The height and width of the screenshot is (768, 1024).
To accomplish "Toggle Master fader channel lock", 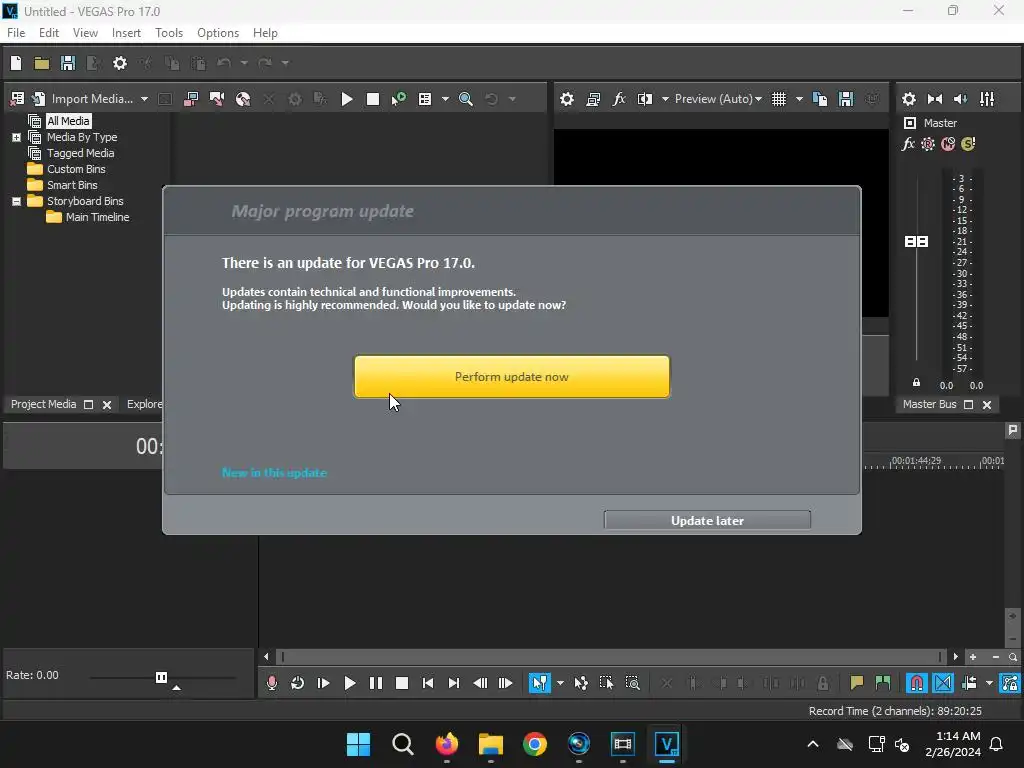I will (x=916, y=383).
